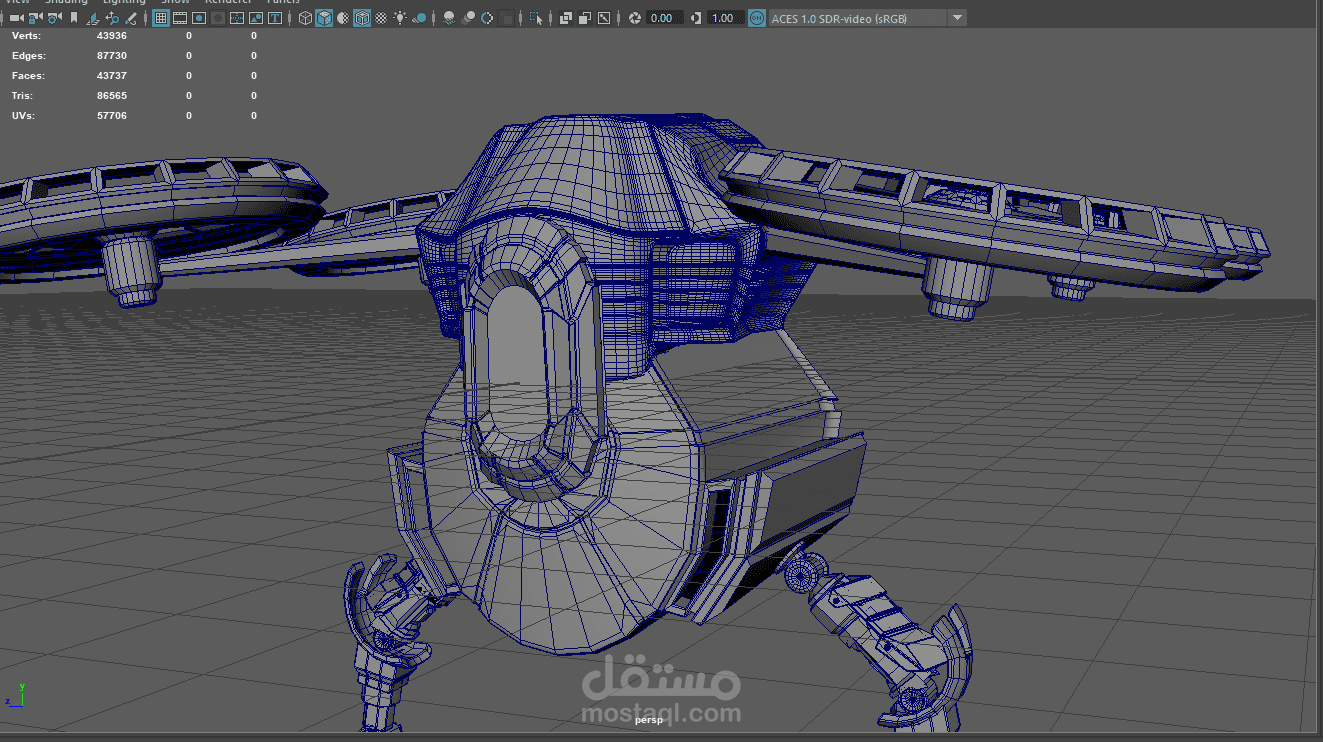Image resolution: width=1323 pixels, height=742 pixels.
Task: Toggle the Safe Action icon
Action: pos(256,18)
